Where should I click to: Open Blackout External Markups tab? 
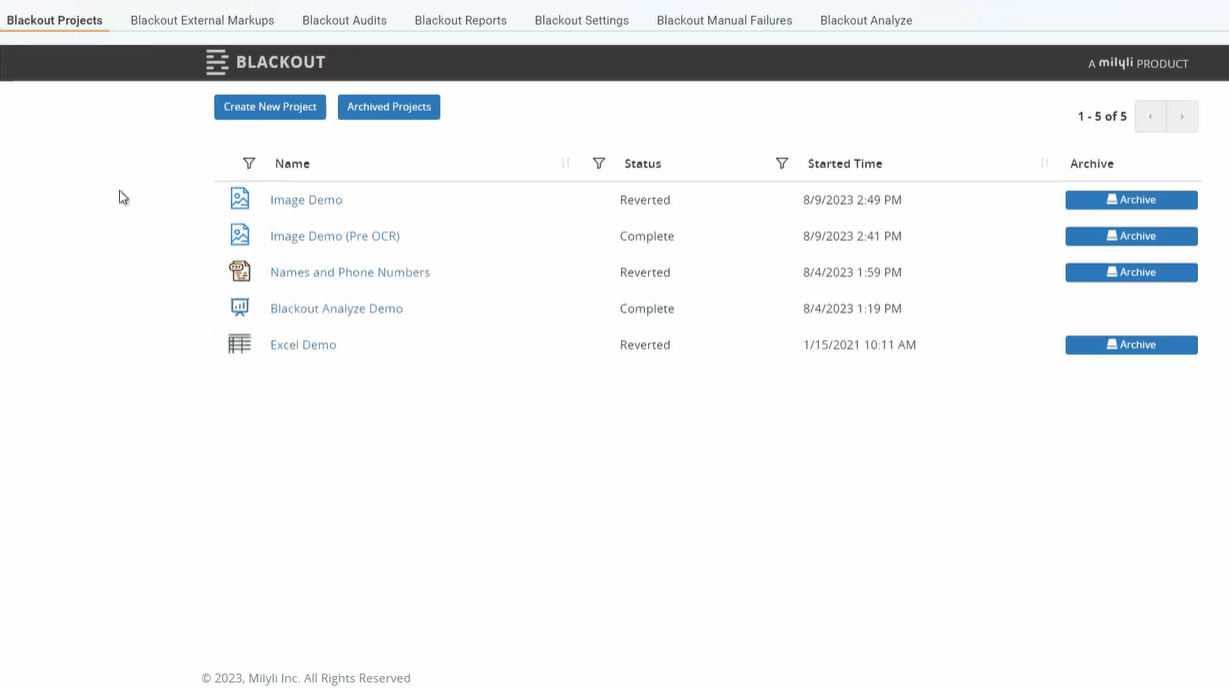click(202, 20)
